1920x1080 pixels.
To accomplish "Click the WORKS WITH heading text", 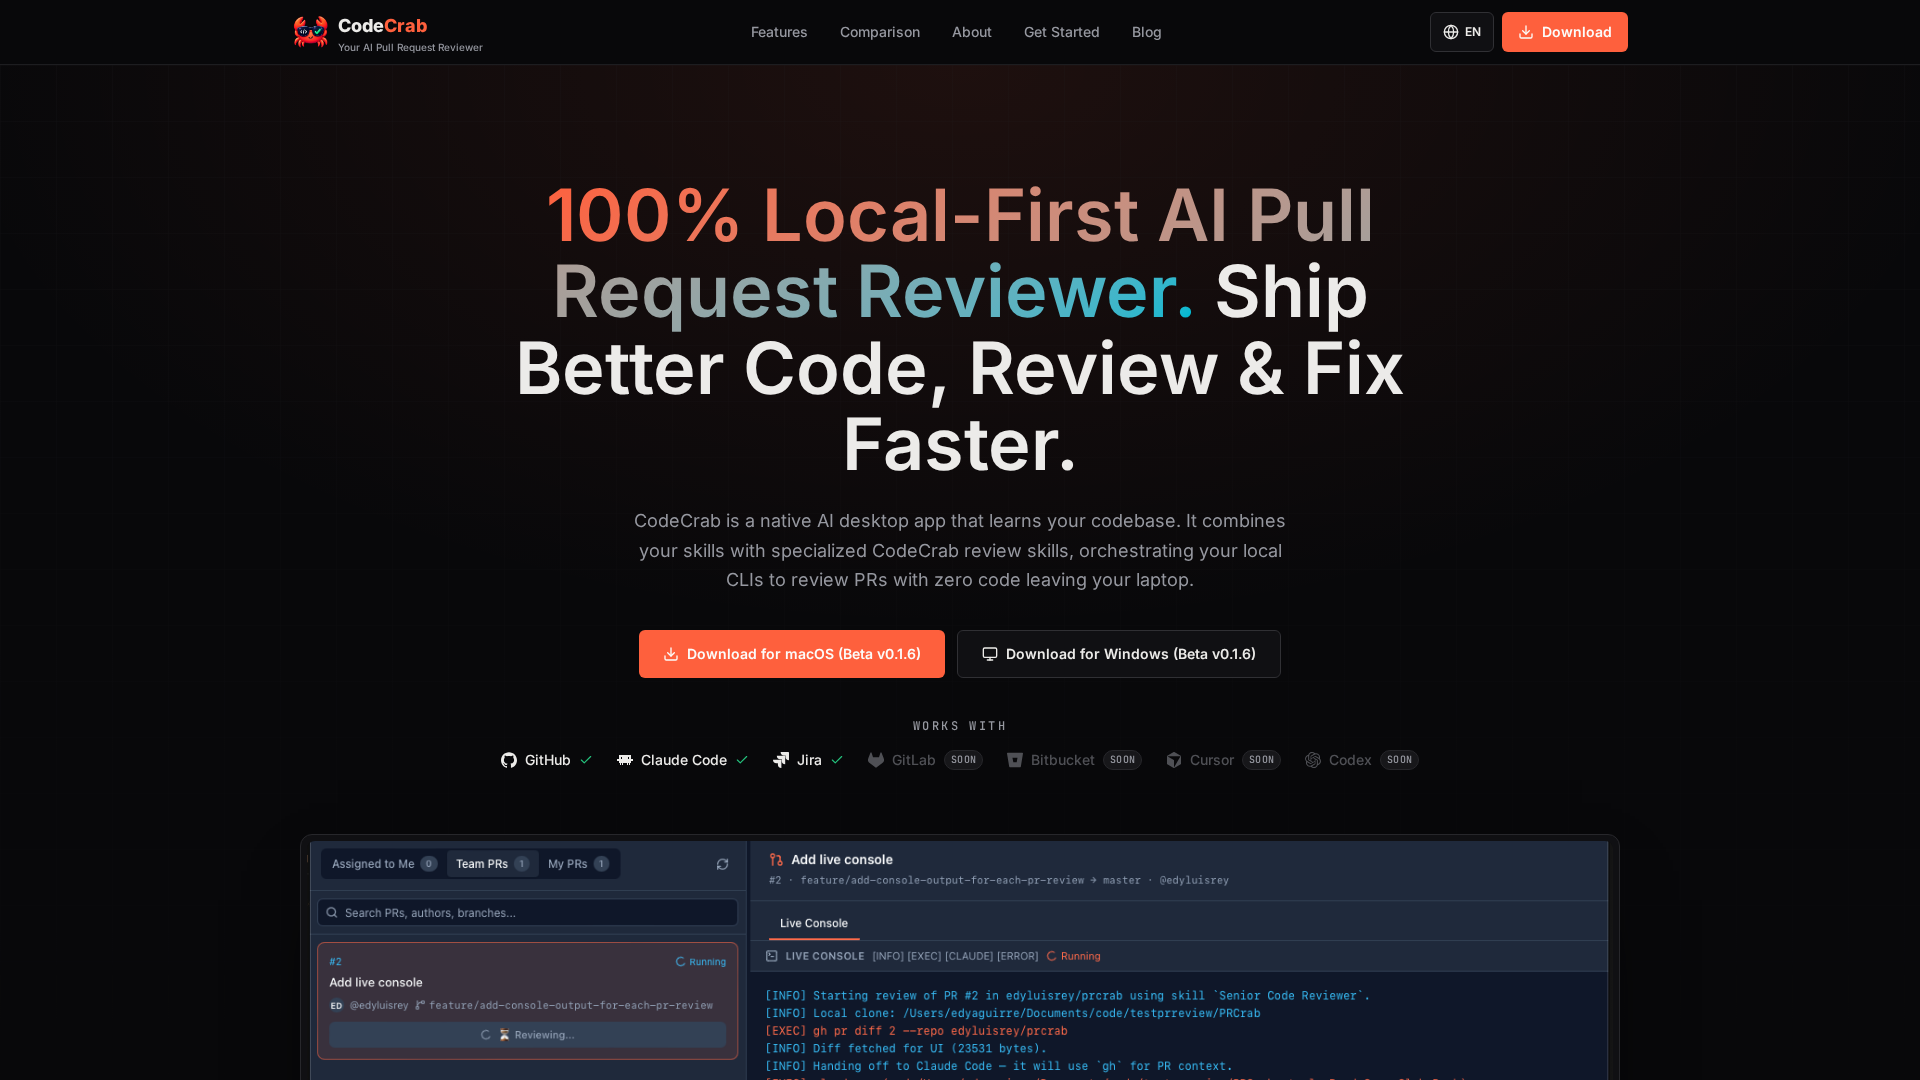I will (960, 726).
